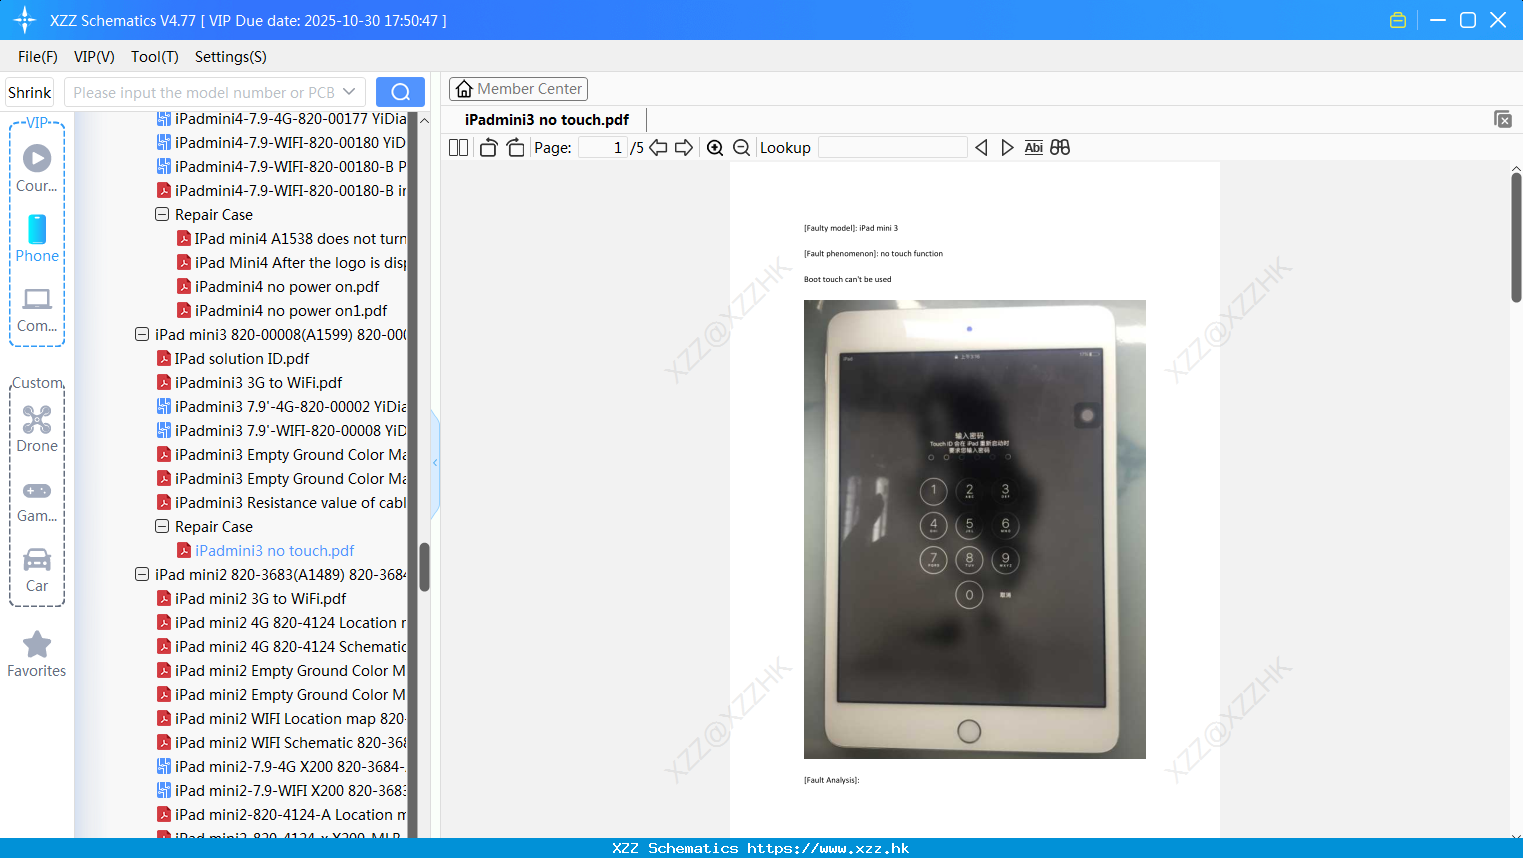The width and height of the screenshot is (1523, 858).
Task: Collapse the iPad mini3 820-00008 tree node
Action: coord(142,335)
